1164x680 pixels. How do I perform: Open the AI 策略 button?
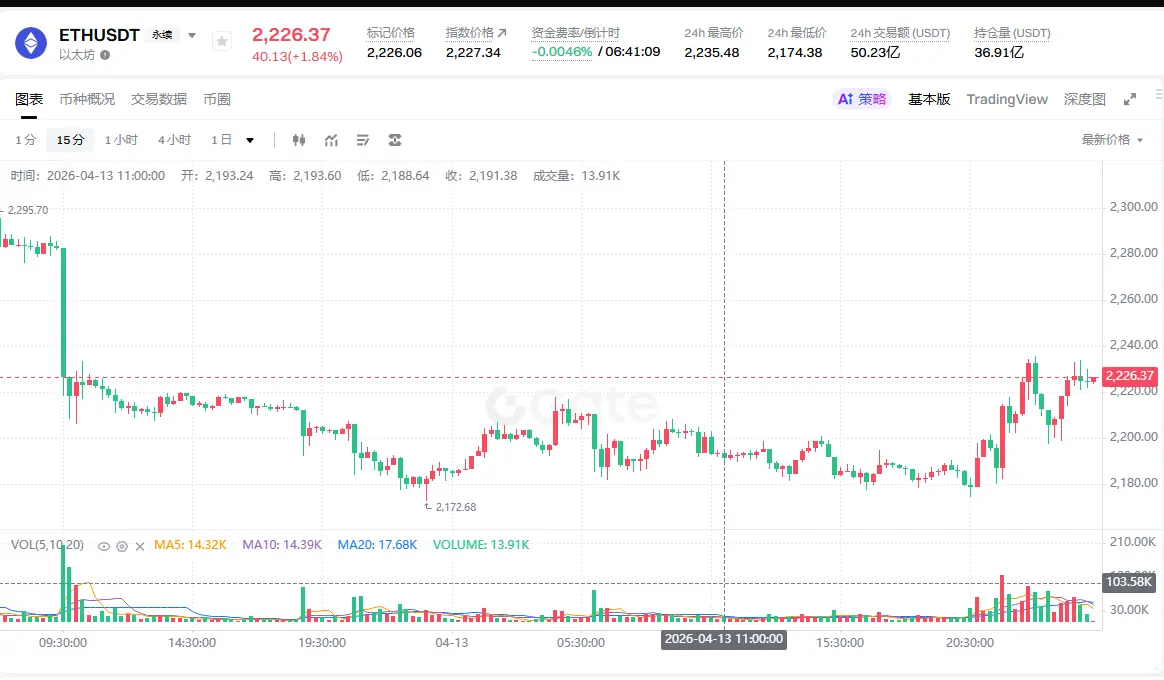coord(862,99)
